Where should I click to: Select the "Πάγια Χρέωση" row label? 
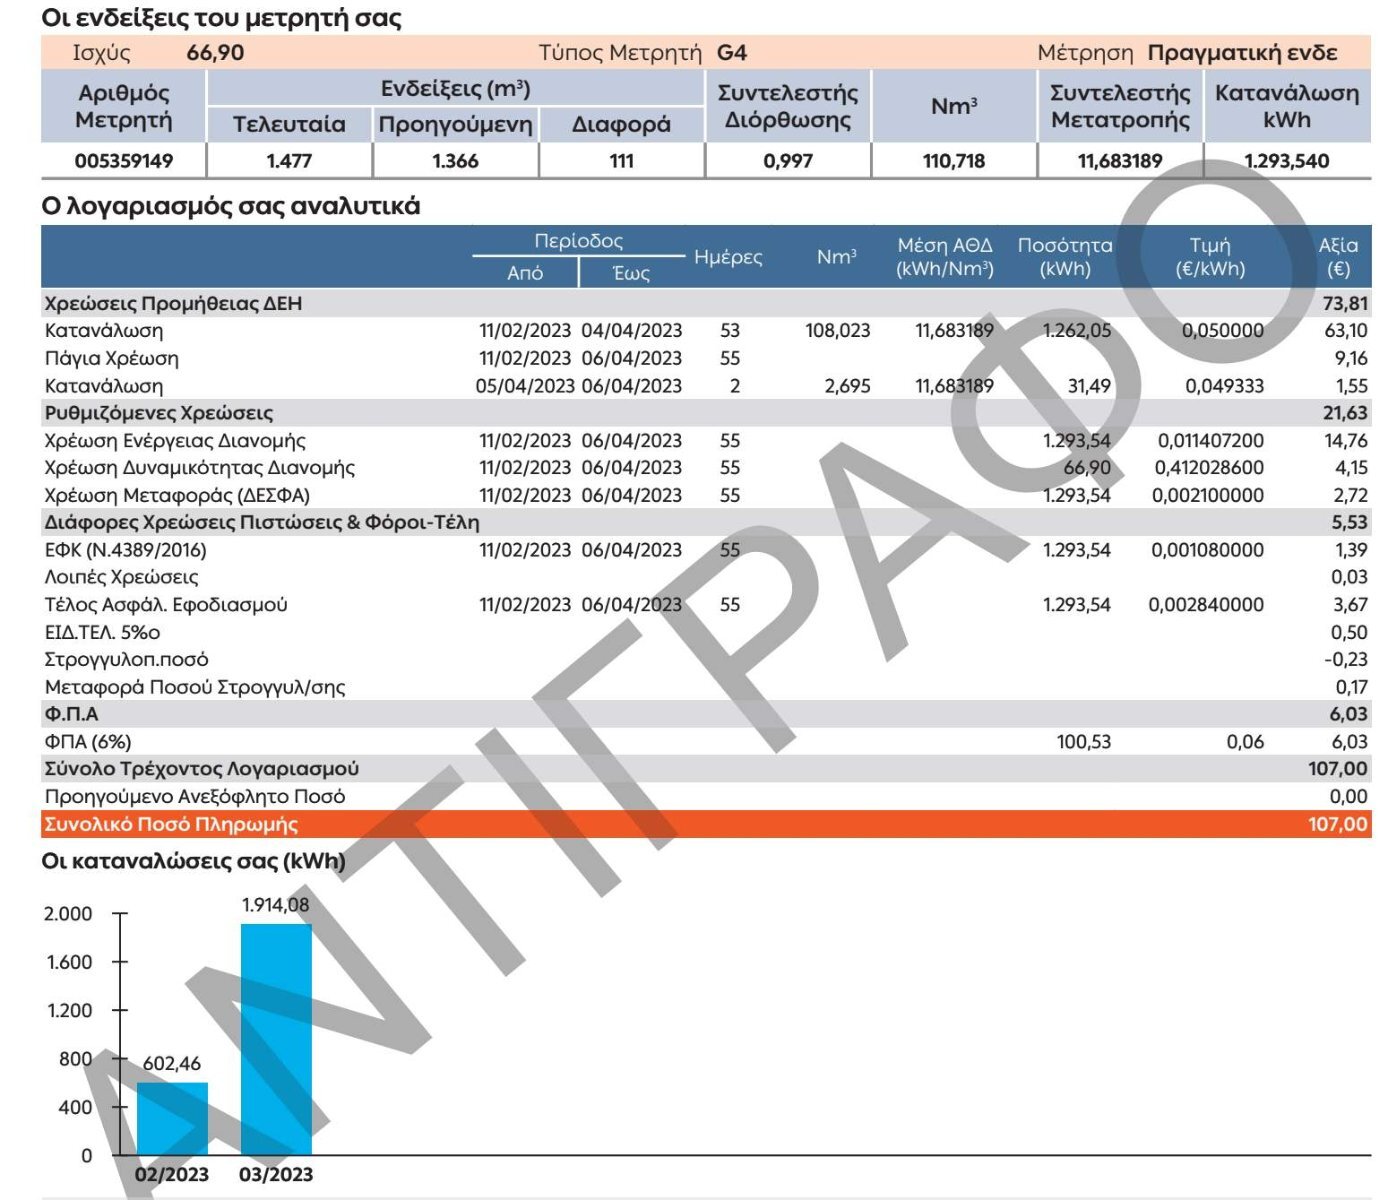pyautogui.click(x=112, y=358)
